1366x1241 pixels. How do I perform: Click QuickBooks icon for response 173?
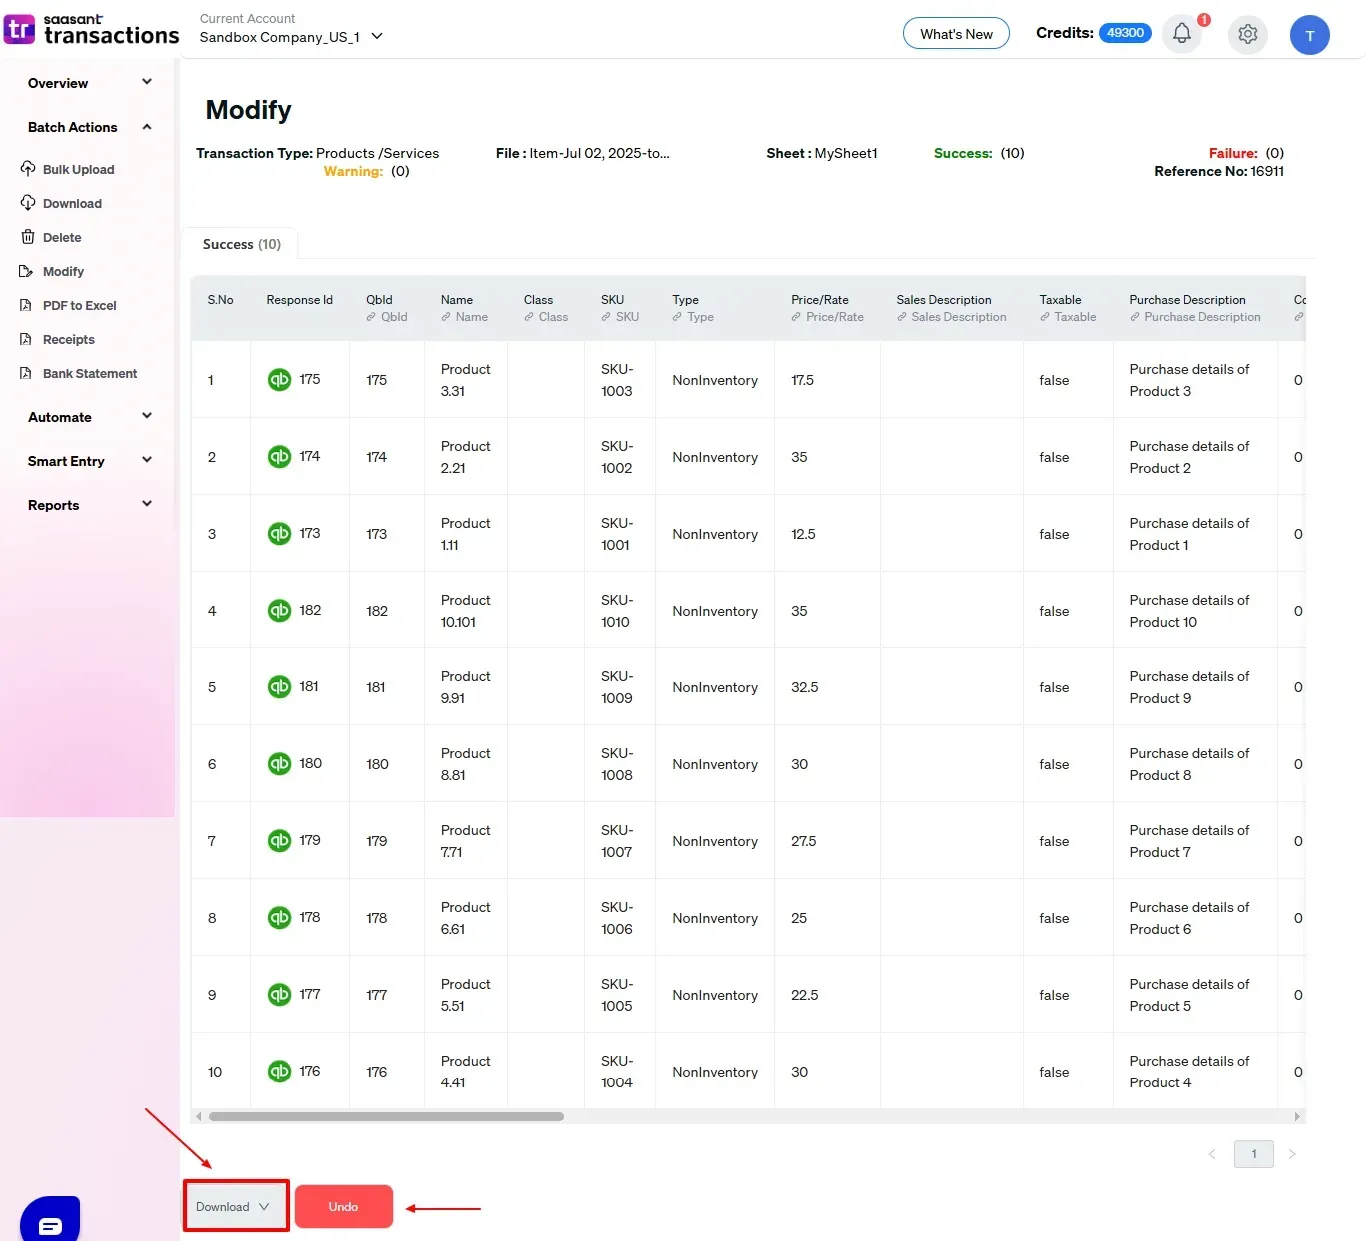click(279, 534)
